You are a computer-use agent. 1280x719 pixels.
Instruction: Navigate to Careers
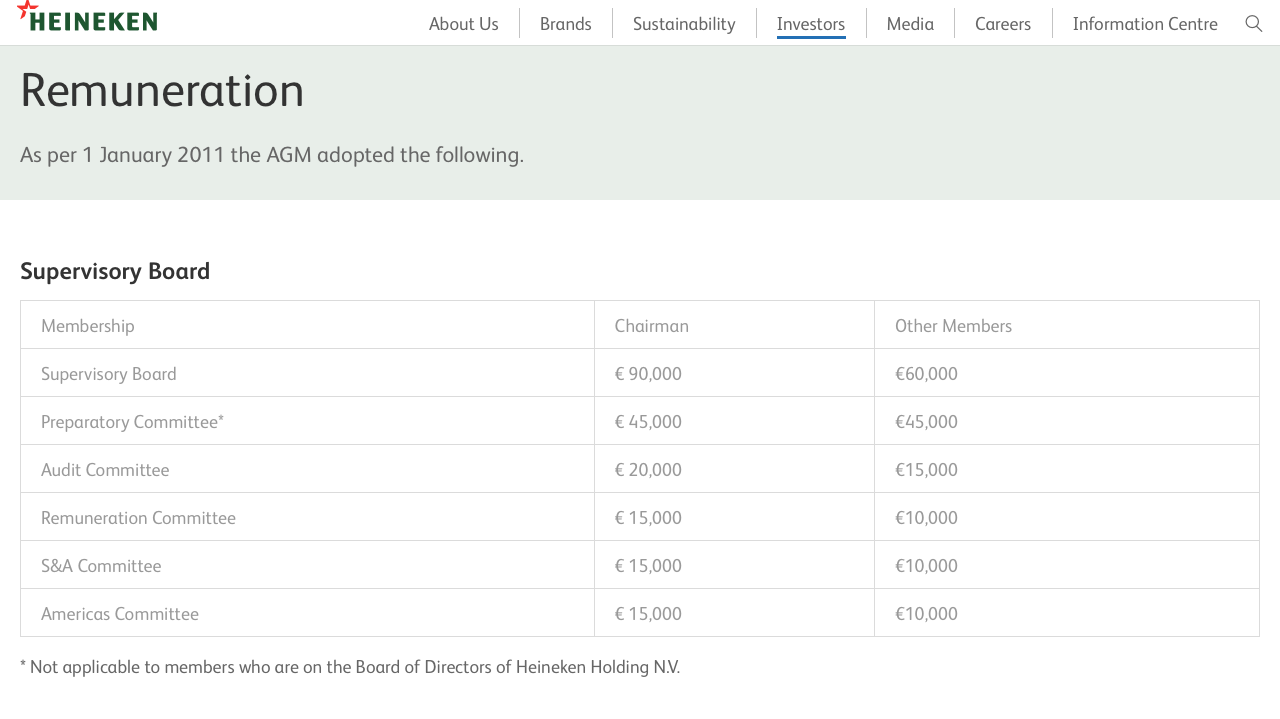click(x=1003, y=24)
